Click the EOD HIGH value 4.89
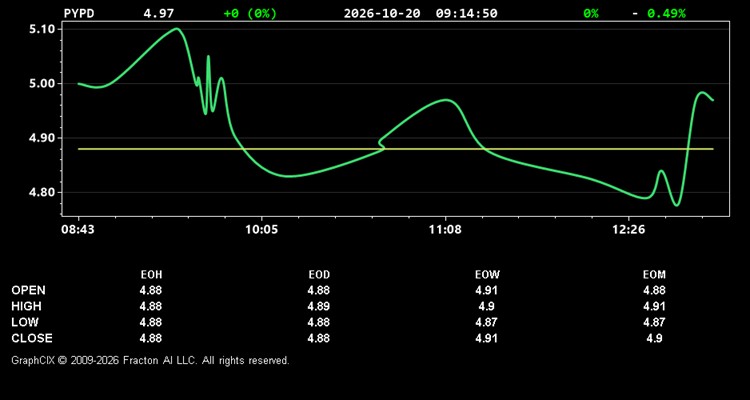 (319, 306)
